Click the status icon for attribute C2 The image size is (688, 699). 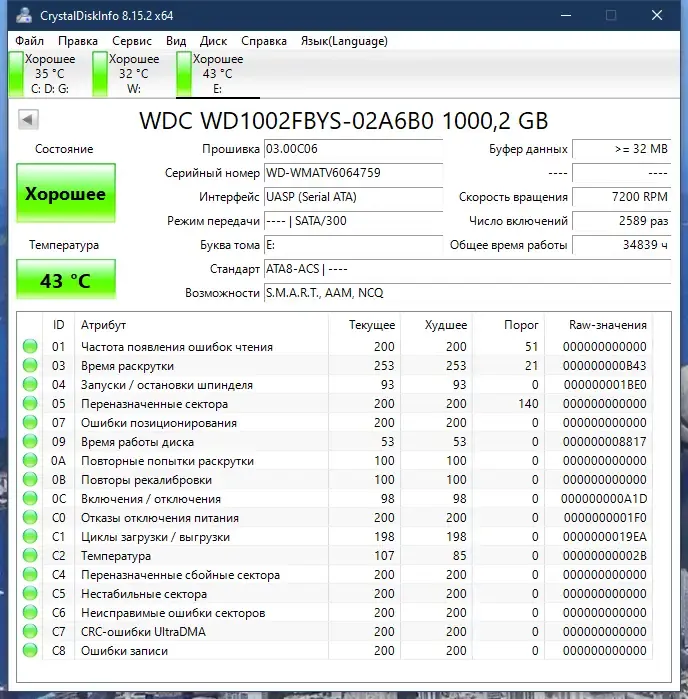(30, 555)
